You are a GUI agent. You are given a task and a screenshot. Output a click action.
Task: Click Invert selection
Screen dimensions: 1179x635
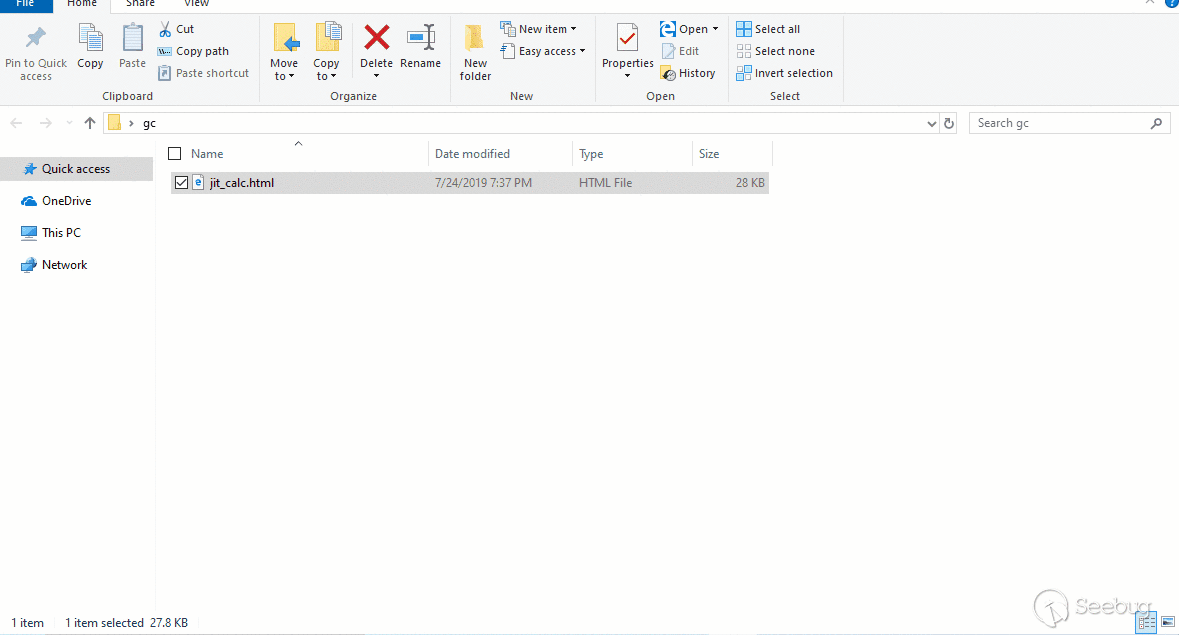pos(784,73)
